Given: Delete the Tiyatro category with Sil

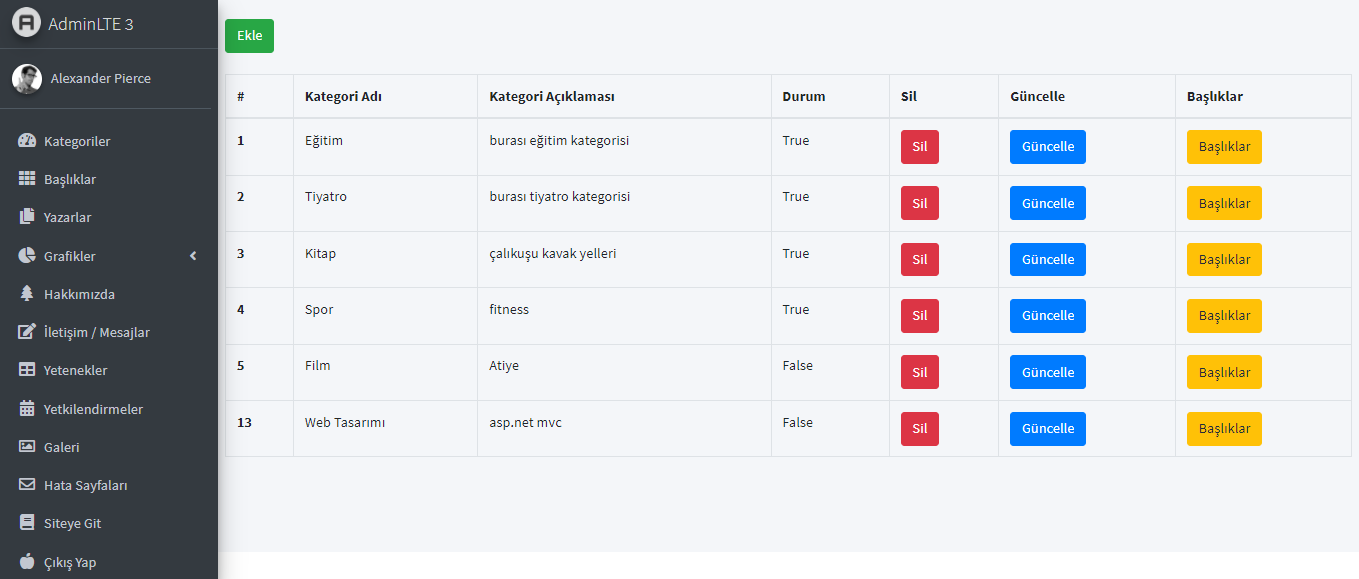Looking at the screenshot, I should click(920, 203).
